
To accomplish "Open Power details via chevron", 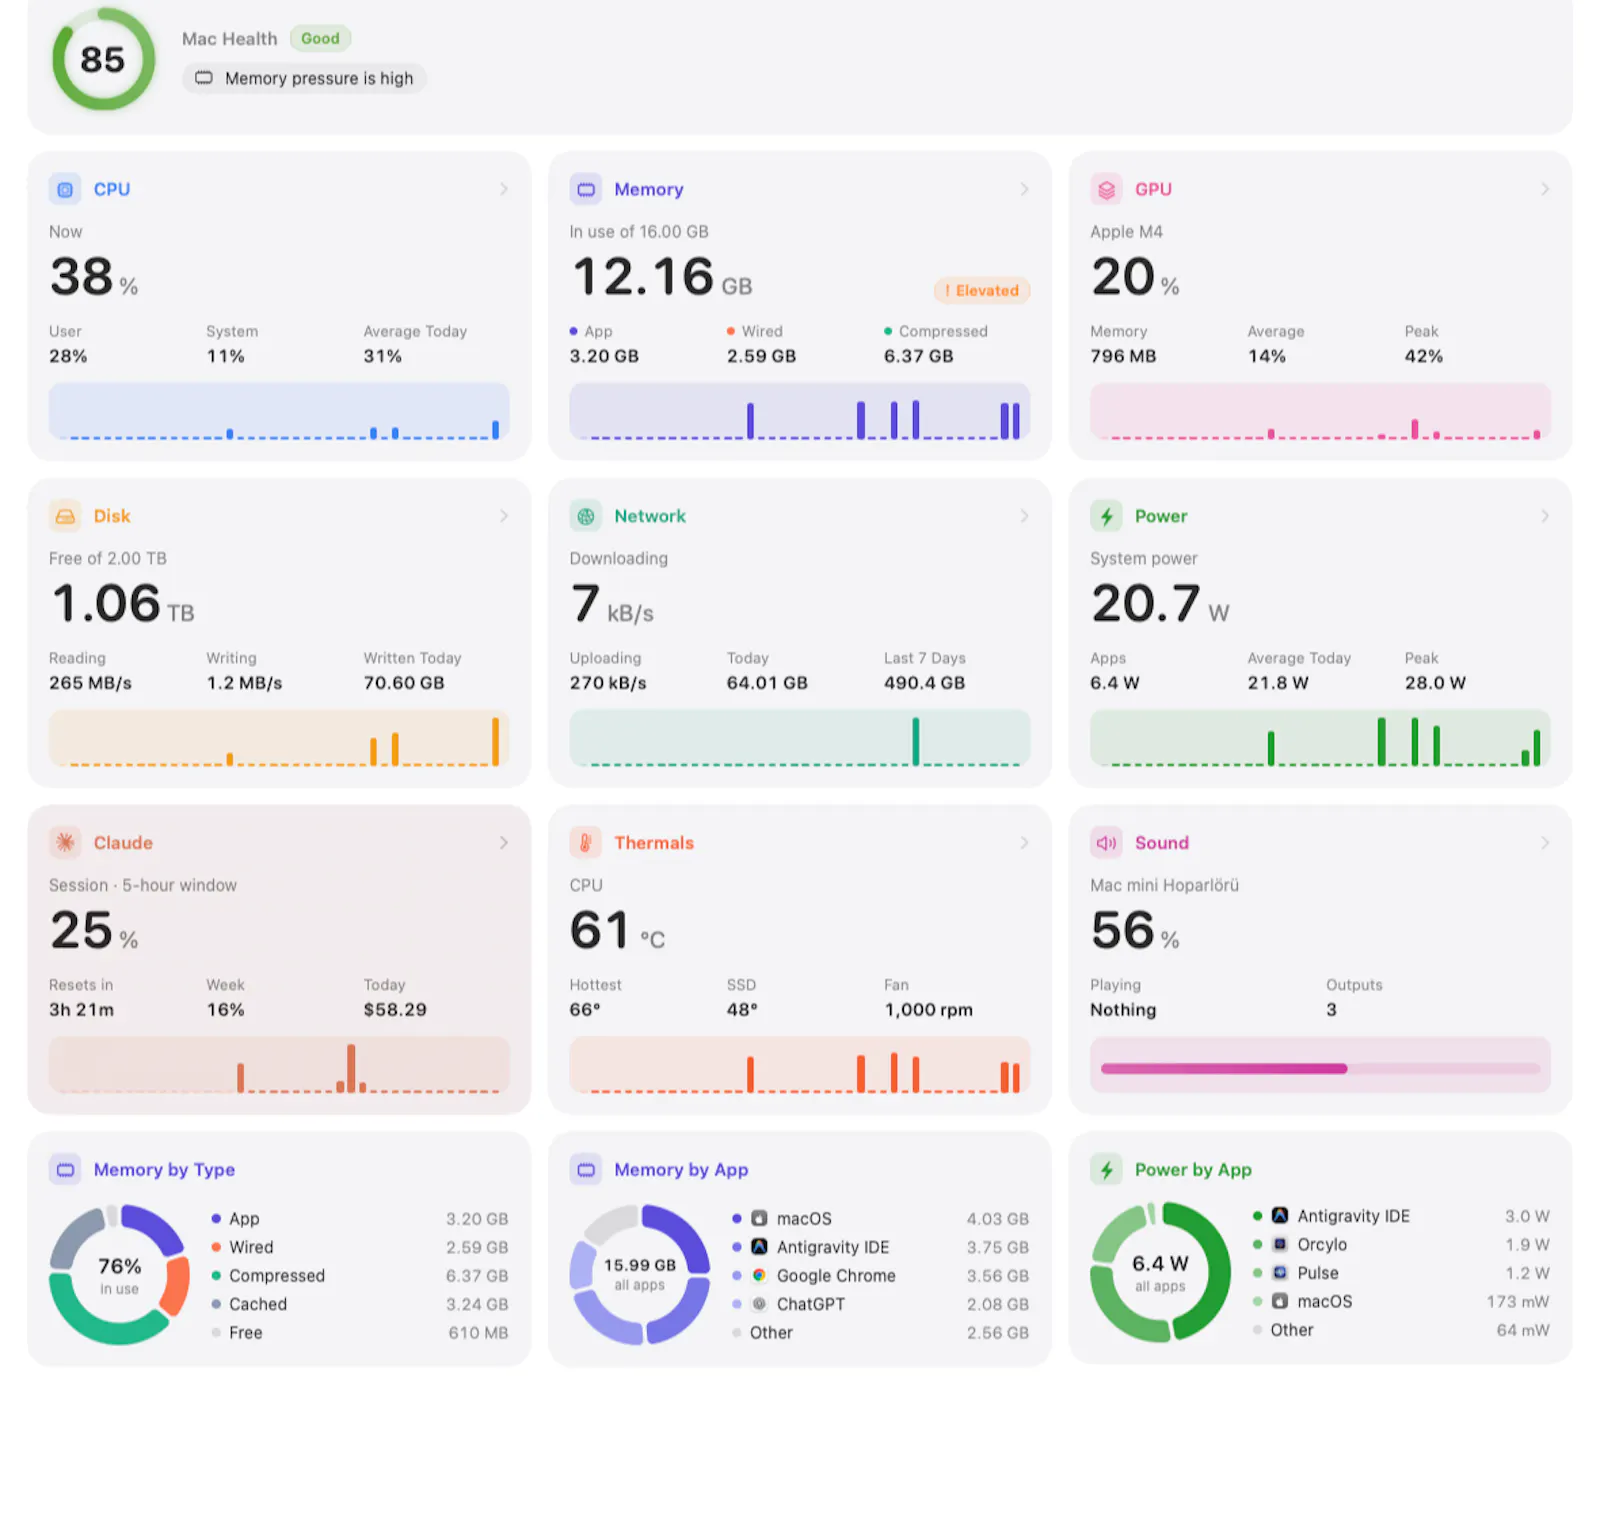I will pyautogui.click(x=1545, y=516).
